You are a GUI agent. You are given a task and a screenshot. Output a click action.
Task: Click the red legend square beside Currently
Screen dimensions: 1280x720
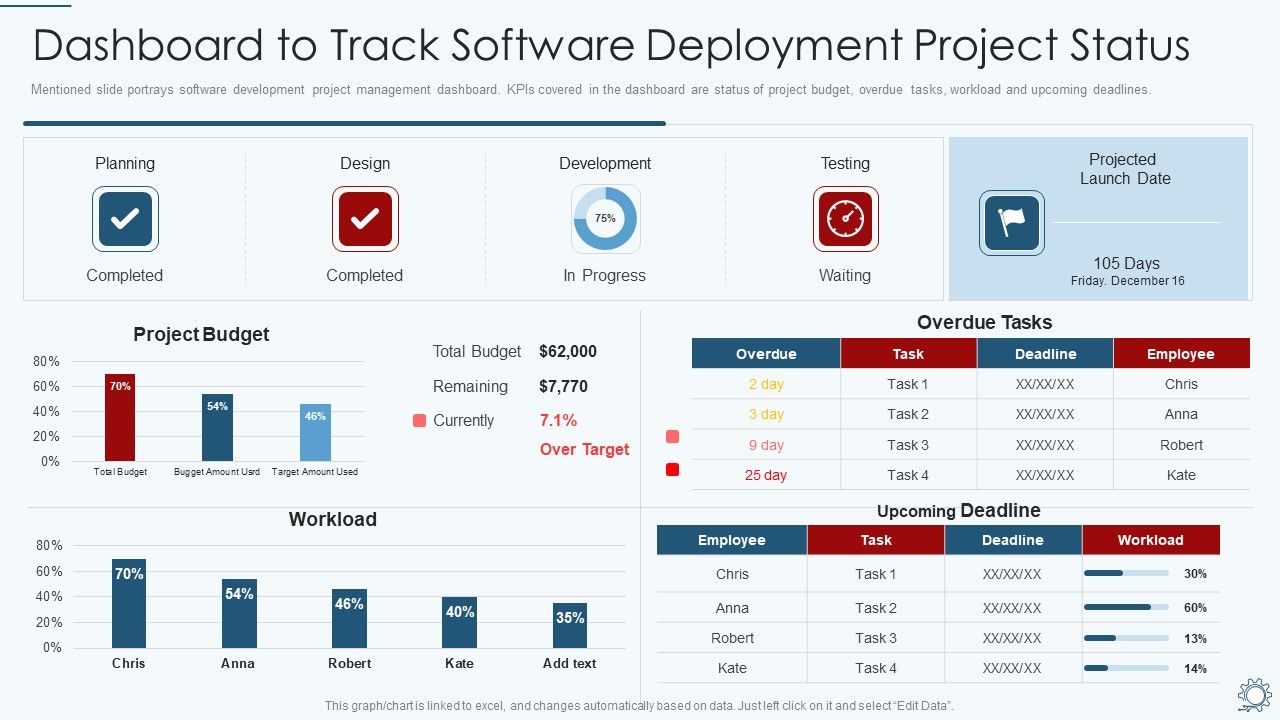pos(420,421)
